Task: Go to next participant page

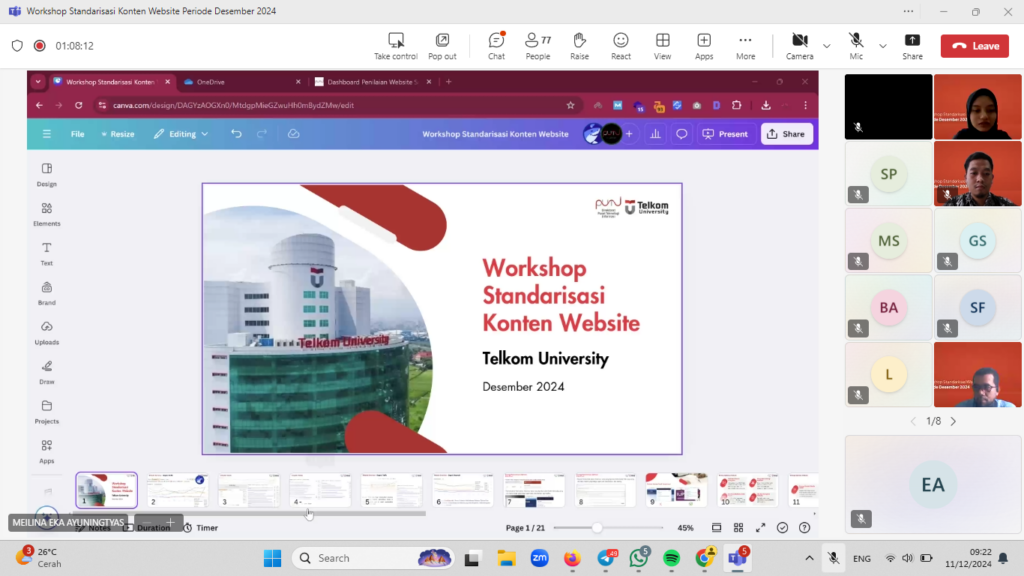Action: coord(953,422)
